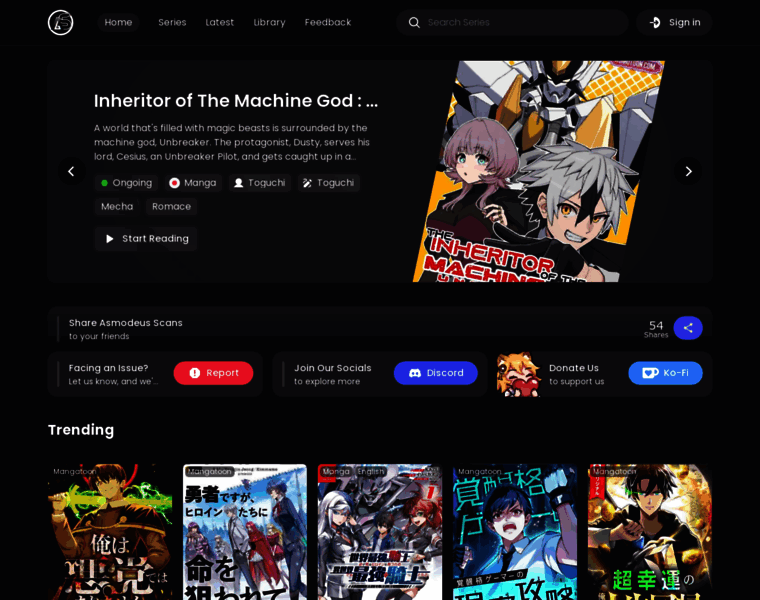Screen dimensions: 760x600
Task: Open the Feedback page
Action: click(328, 22)
